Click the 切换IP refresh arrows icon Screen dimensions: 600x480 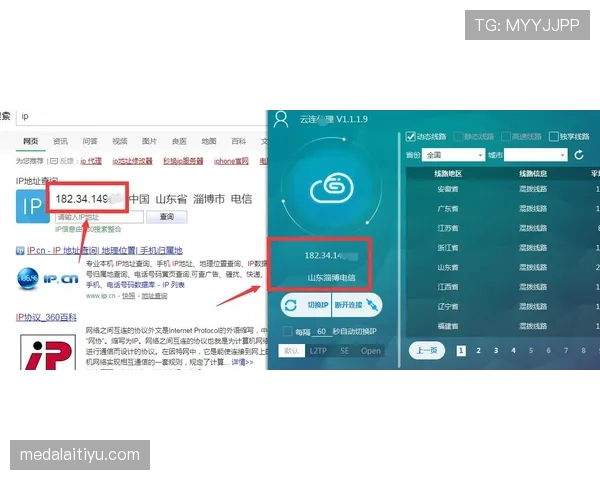click(291, 305)
